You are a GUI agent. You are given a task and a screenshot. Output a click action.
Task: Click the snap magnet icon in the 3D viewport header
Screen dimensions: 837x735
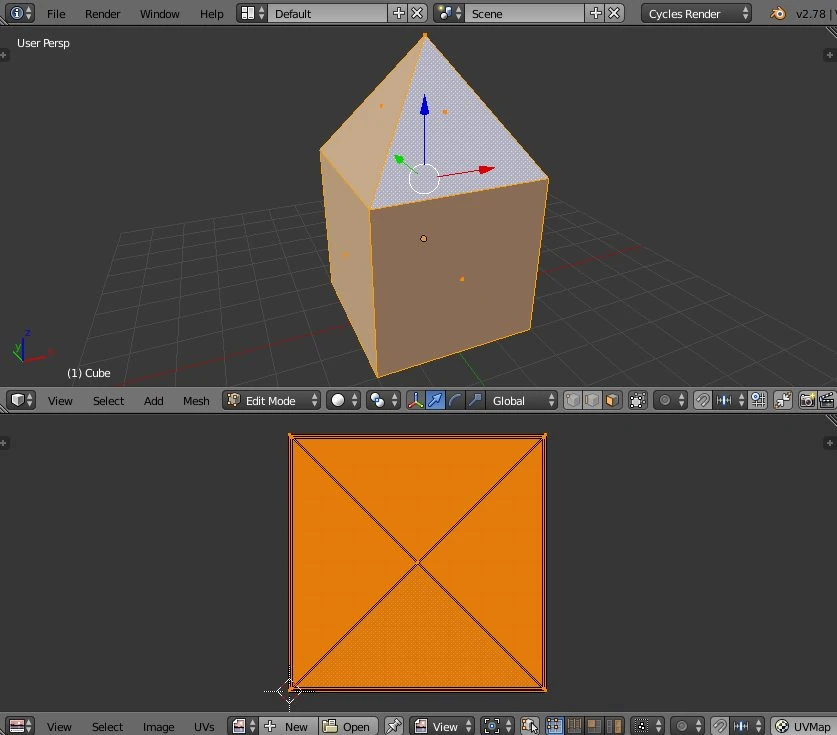click(x=703, y=400)
